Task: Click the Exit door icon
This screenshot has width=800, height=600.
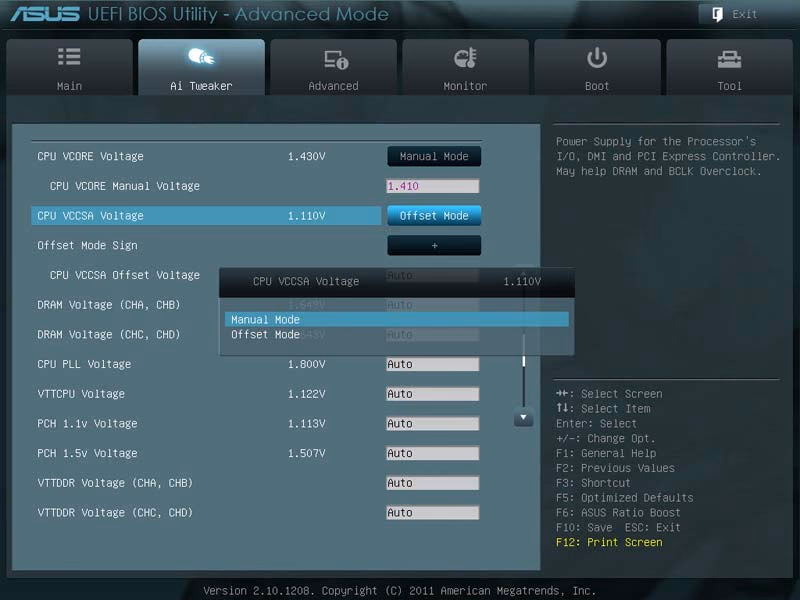Action: (x=717, y=14)
